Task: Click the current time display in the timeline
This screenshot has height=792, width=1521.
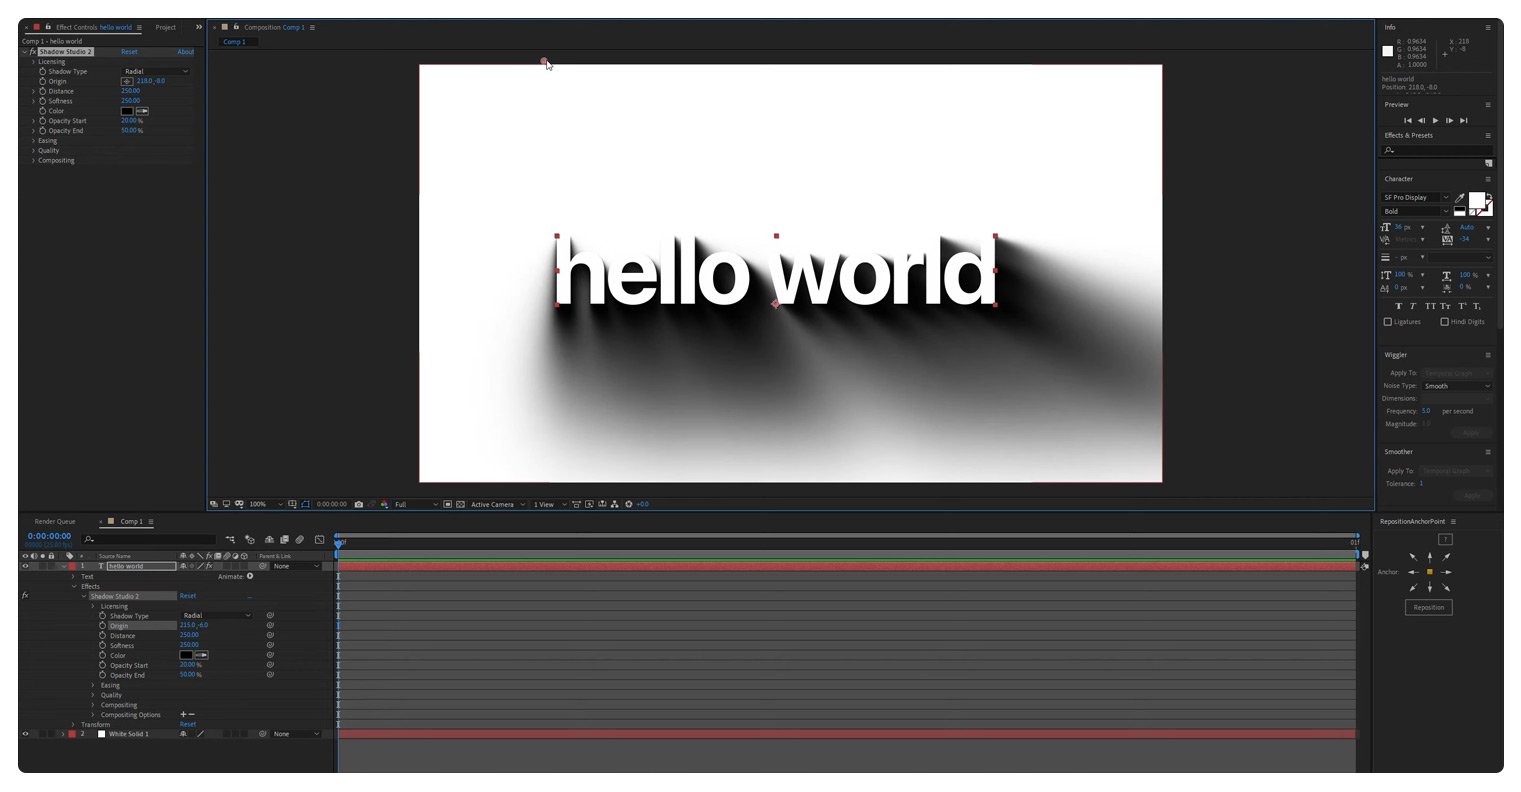Action: tap(48, 535)
